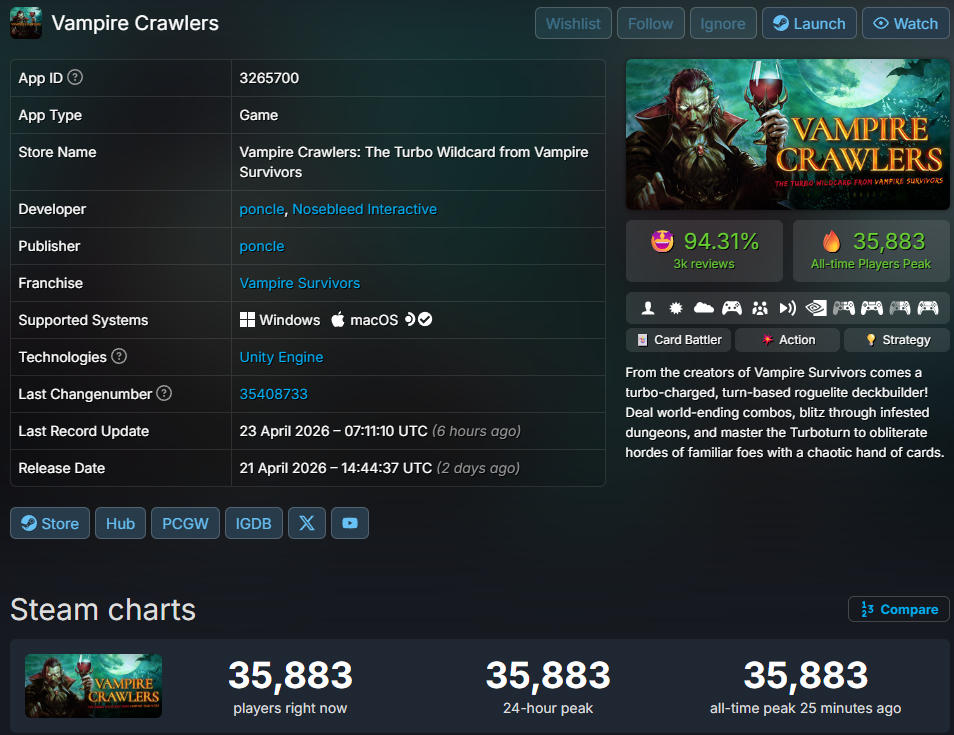Add game to Wishlist
The width and height of the screenshot is (954, 735).
573,23
